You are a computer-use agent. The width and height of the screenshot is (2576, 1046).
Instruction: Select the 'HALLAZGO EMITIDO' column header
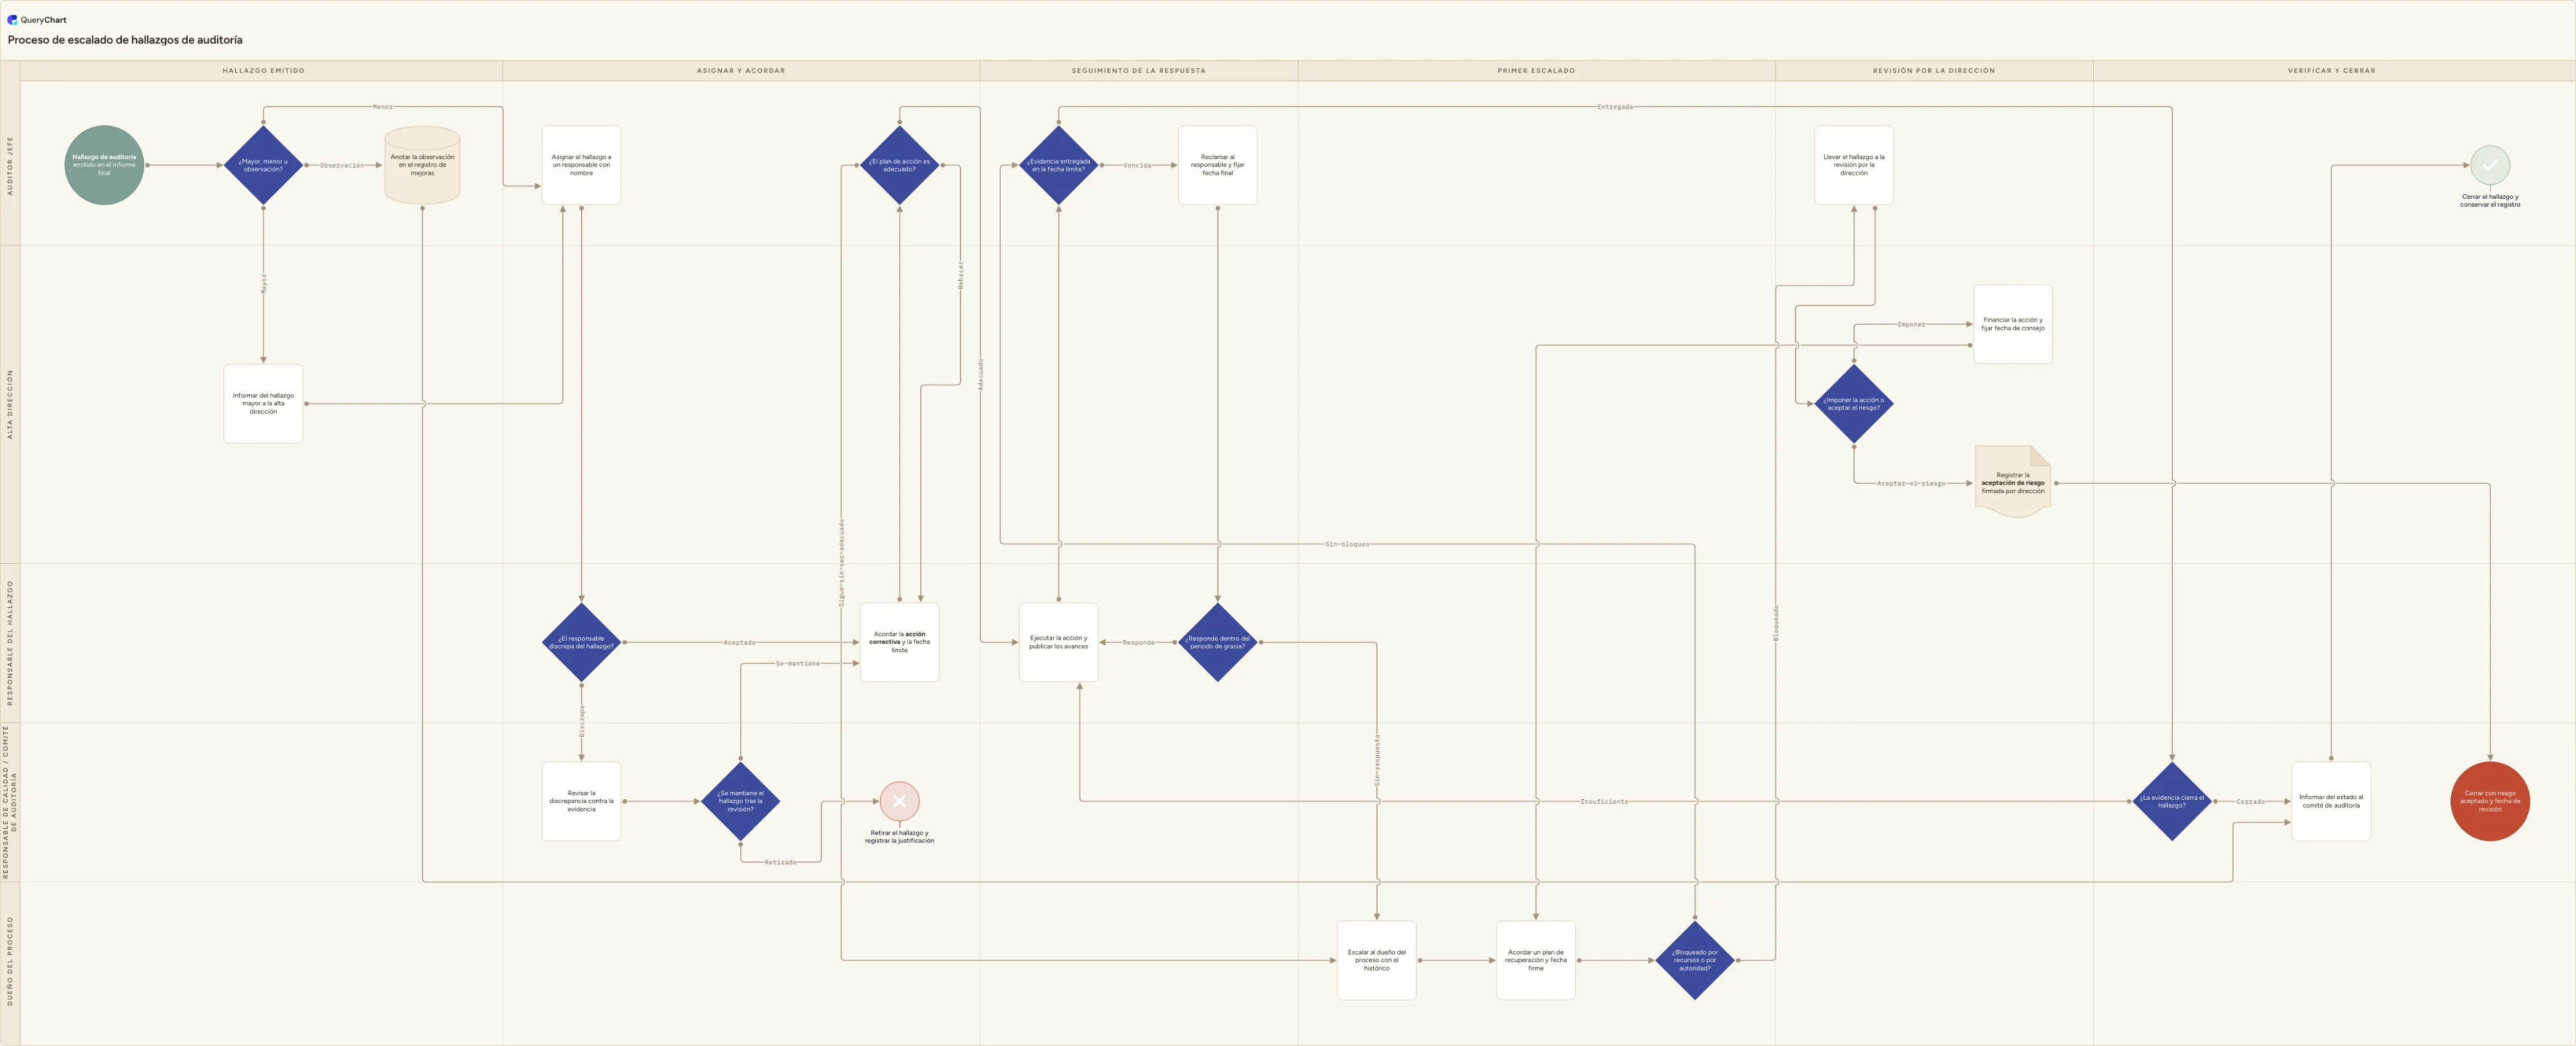pyautogui.click(x=263, y=71)
